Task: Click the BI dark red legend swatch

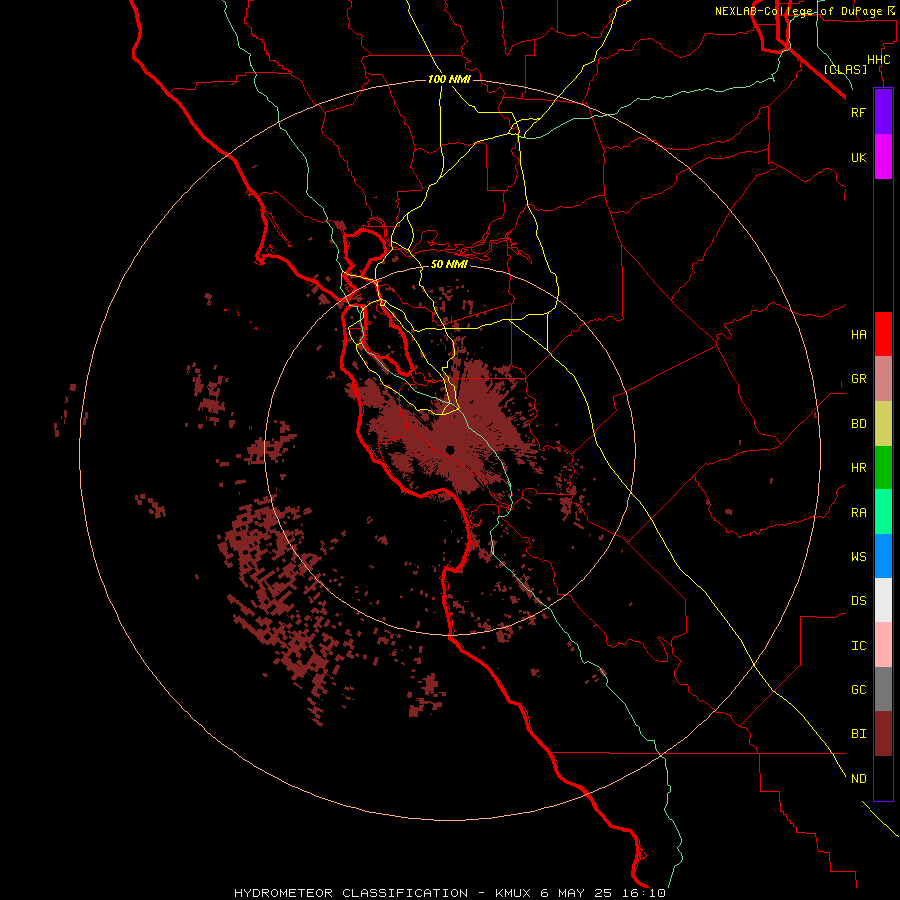Action: 883,734
